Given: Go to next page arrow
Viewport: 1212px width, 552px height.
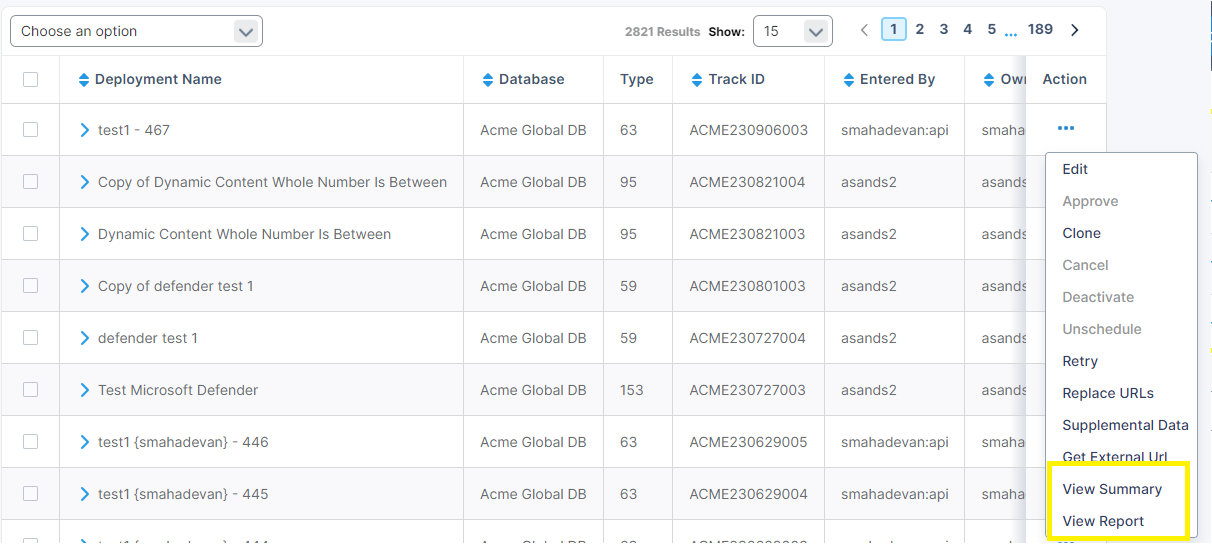Looking at the screenshot, I should coord(1075,30).
